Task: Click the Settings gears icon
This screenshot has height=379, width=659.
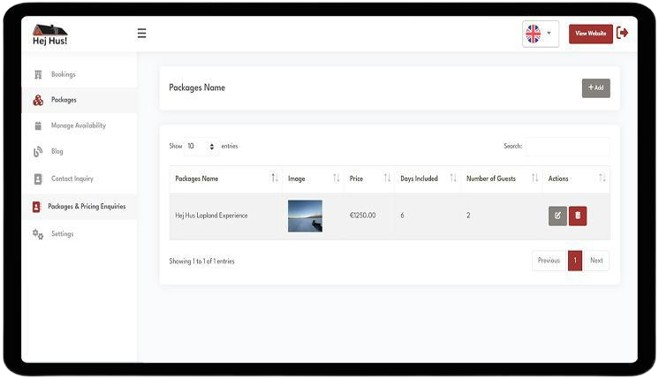Action: [x=38, y=234]
